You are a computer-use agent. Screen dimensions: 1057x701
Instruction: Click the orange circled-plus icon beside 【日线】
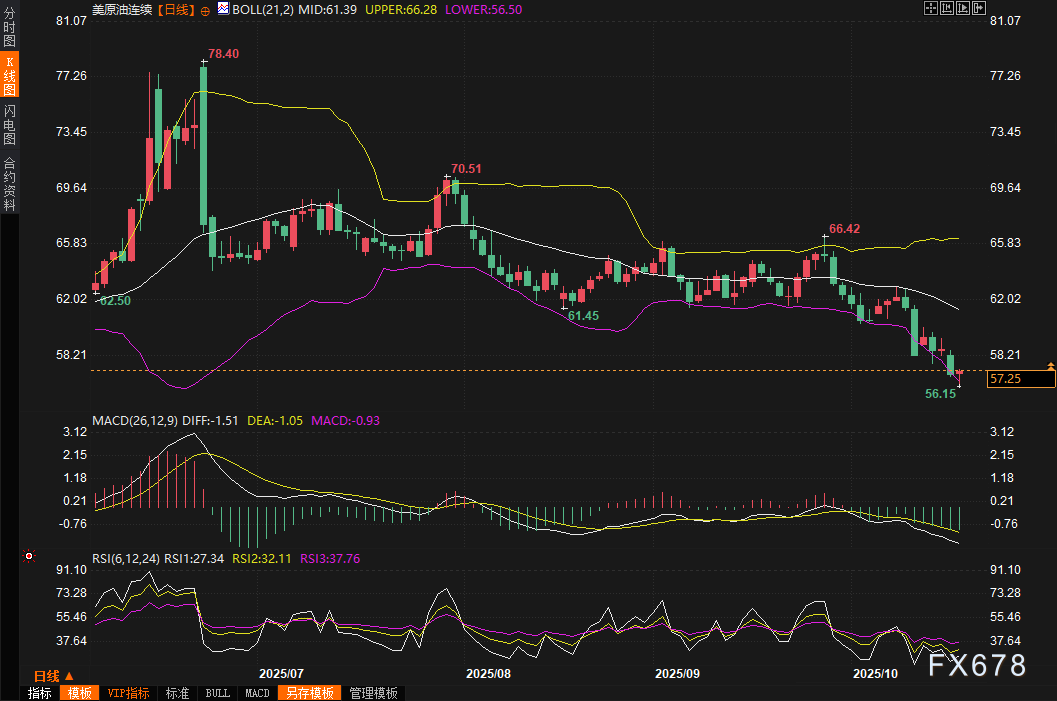[x=205, y=11]
